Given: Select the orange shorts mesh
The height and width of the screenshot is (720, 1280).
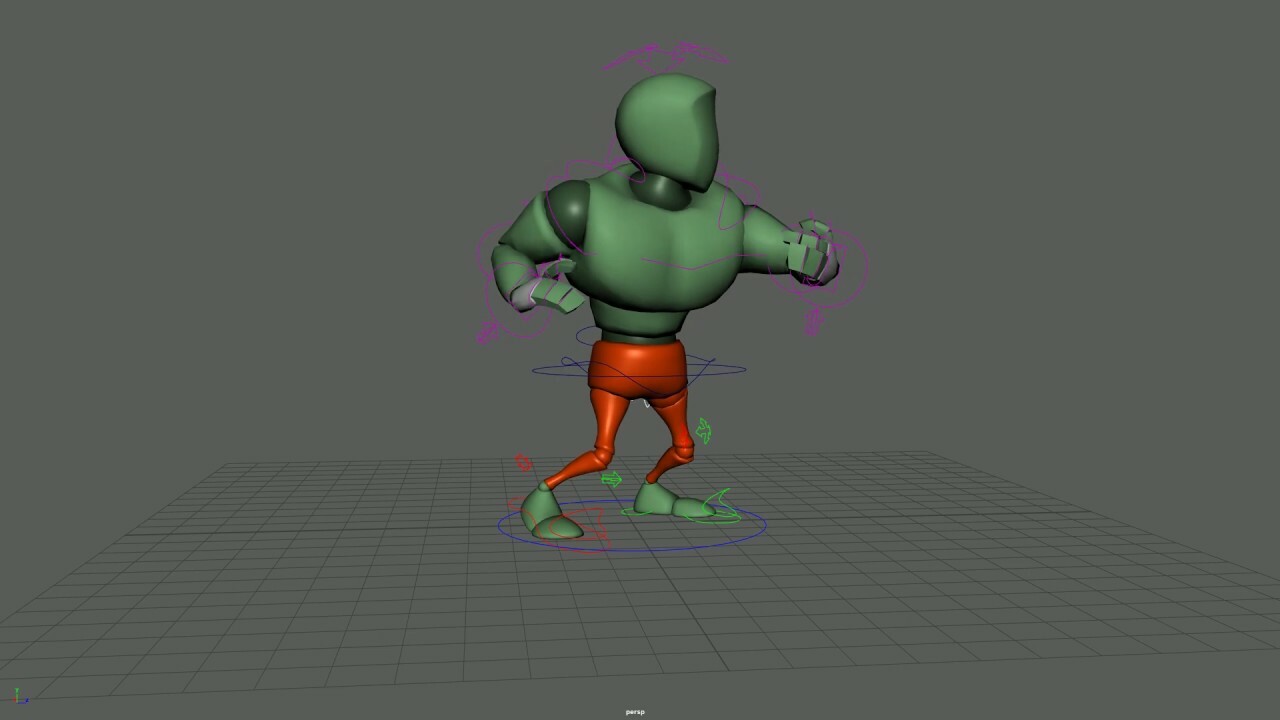Looking at the screenshot, I should point(637,368).
